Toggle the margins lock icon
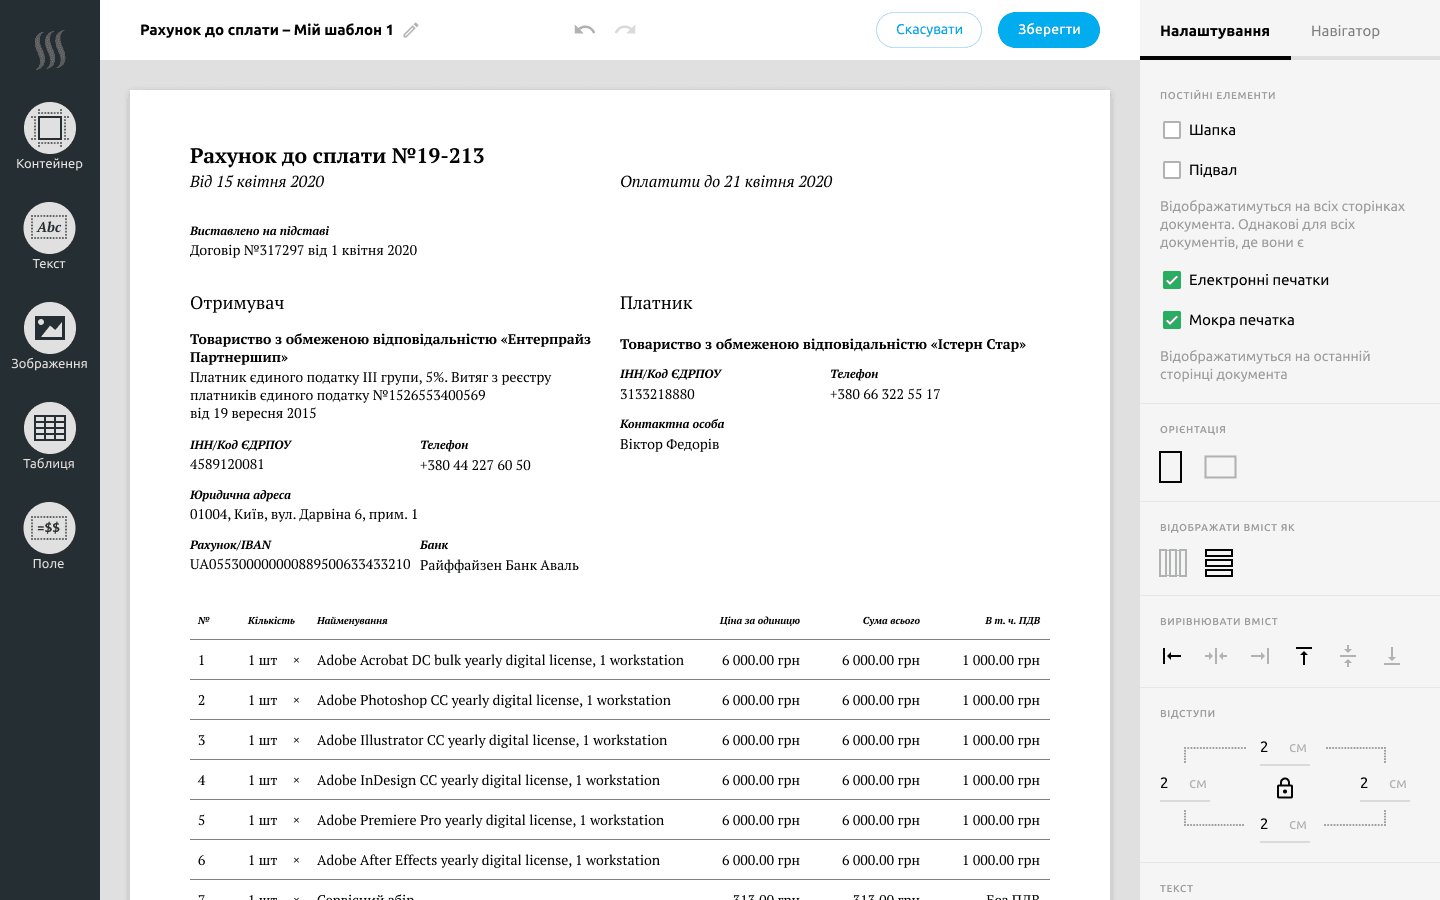Screen dimensions: 1440x900 pyautogui.click(x=1285, y=788)
